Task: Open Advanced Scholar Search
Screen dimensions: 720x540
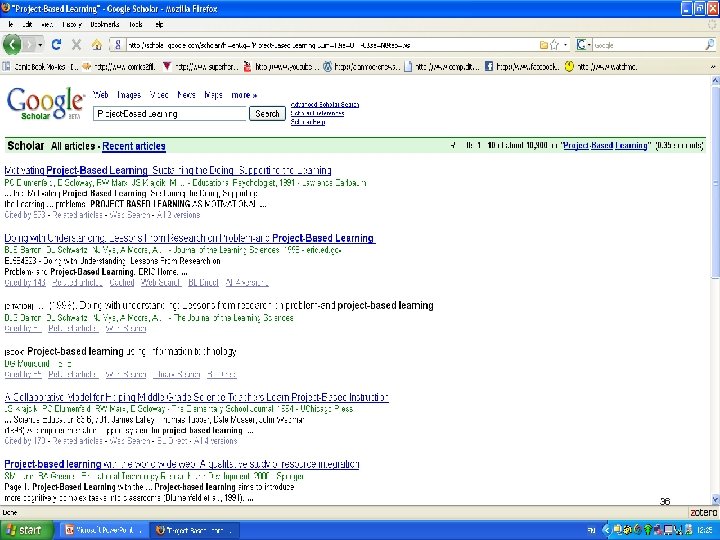Action: [x=325, y=105]
